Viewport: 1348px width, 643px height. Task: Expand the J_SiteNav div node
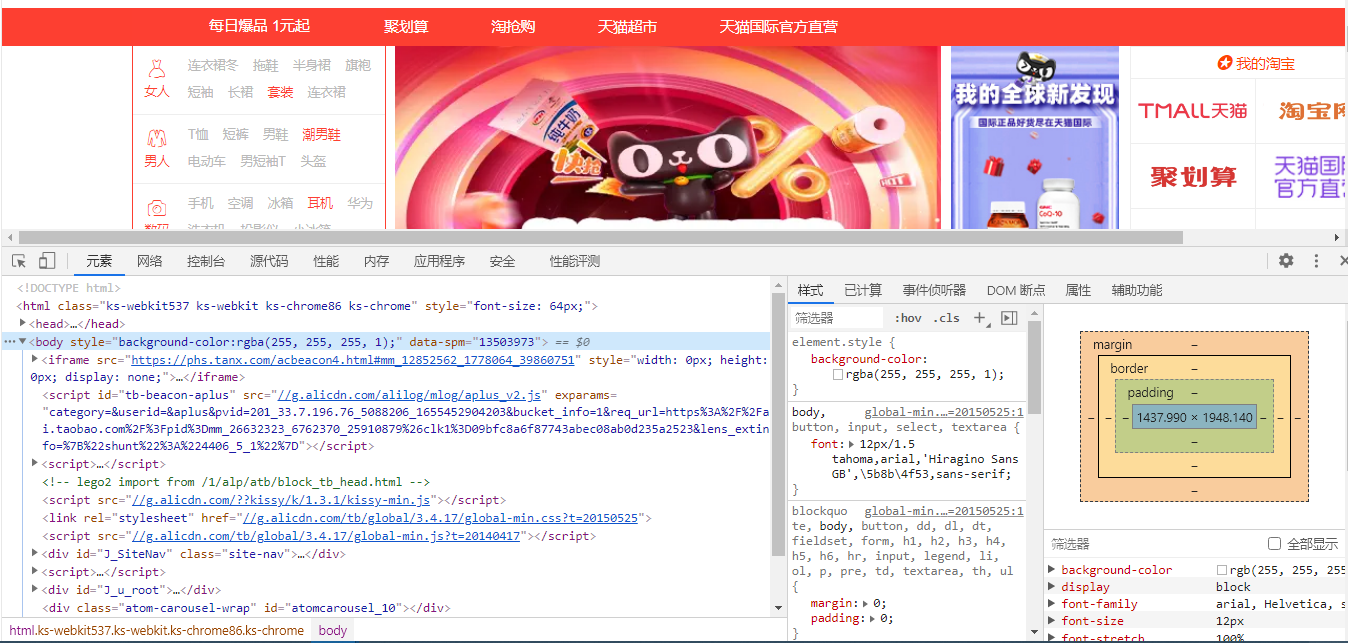tap(36, 553)
